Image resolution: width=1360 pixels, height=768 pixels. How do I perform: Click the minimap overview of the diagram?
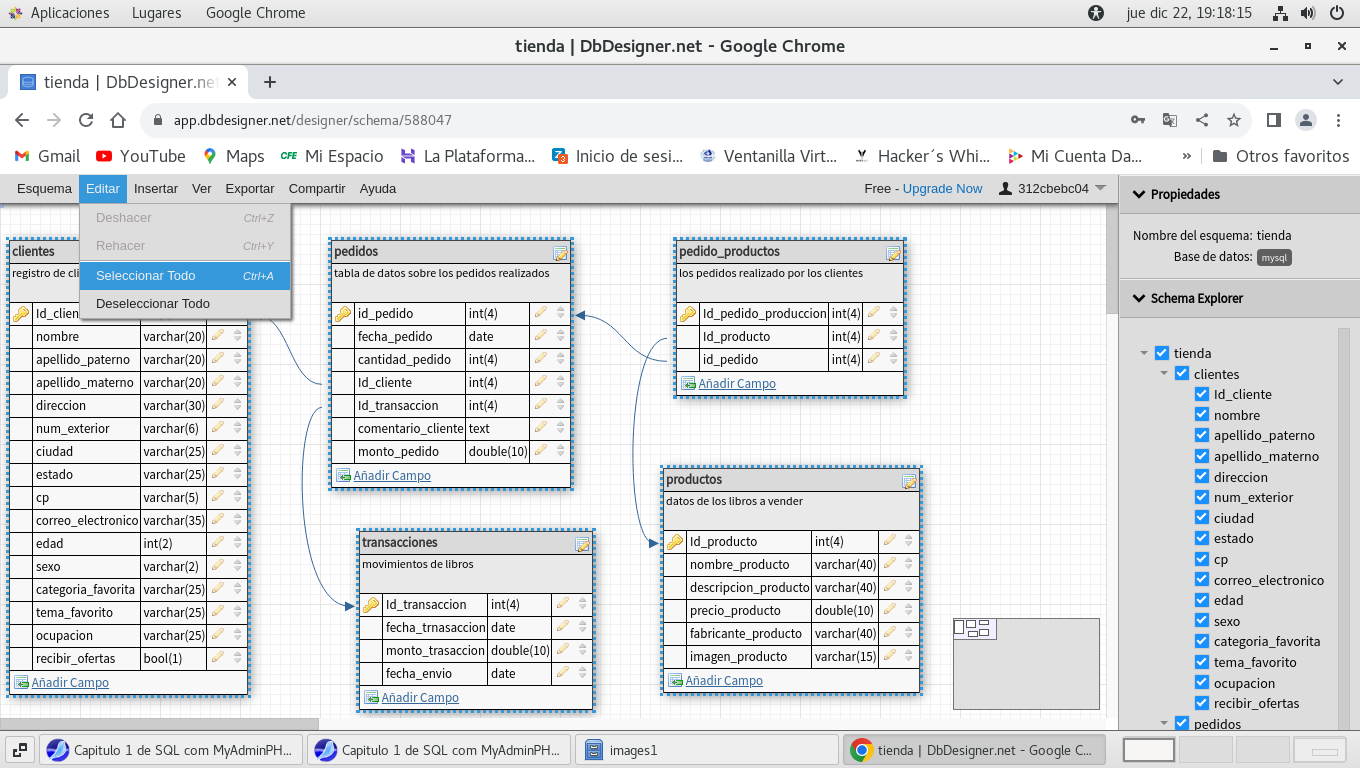tap(1026, 663)
